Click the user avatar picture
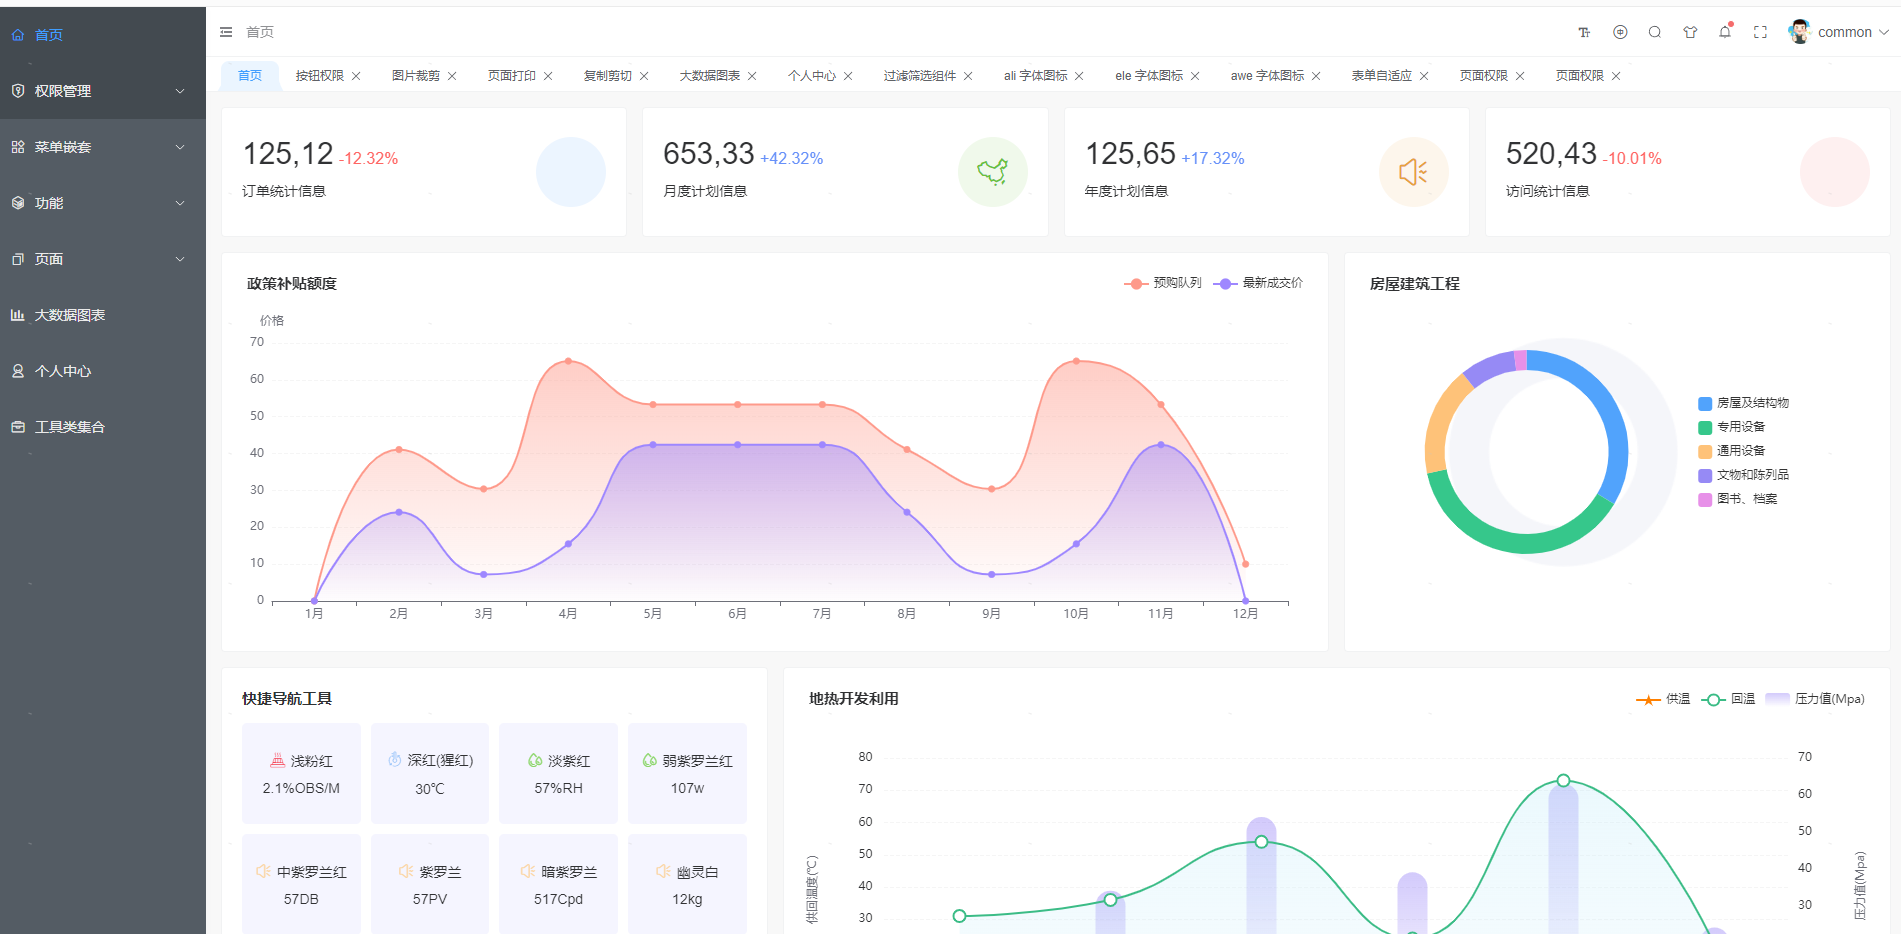 pos(1799,32)
